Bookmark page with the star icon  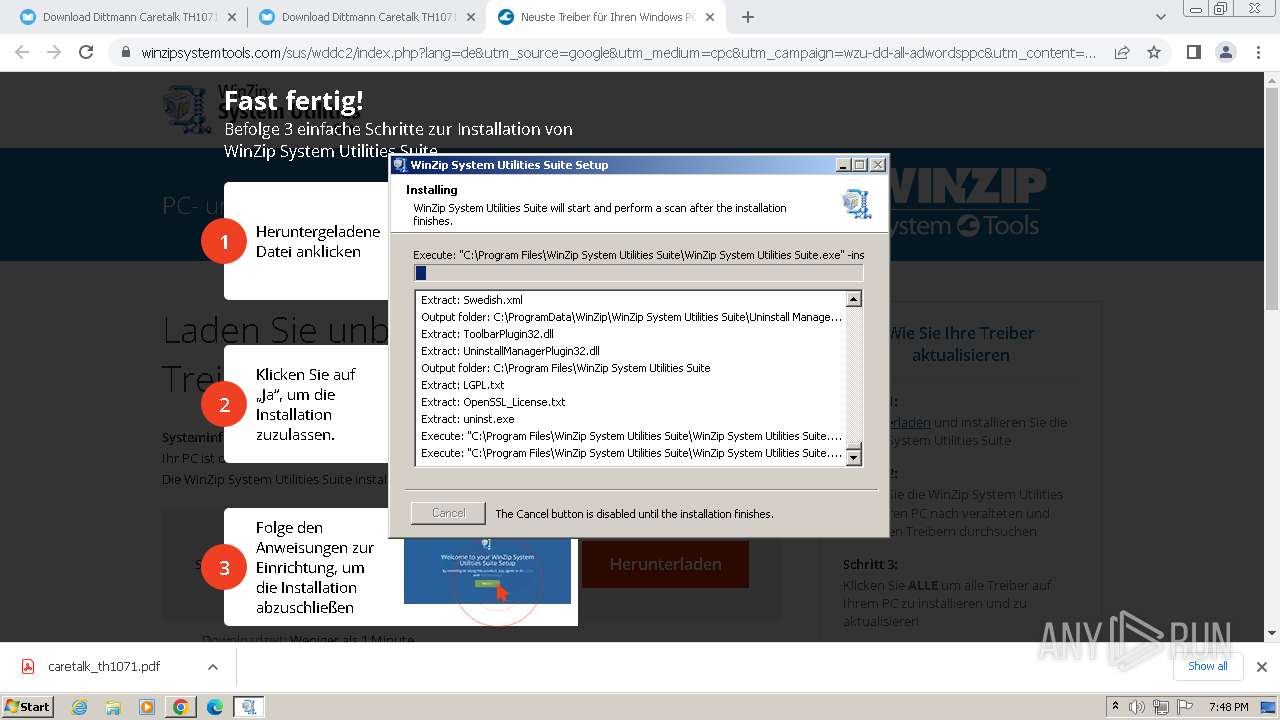click(x=1154, y=52)
